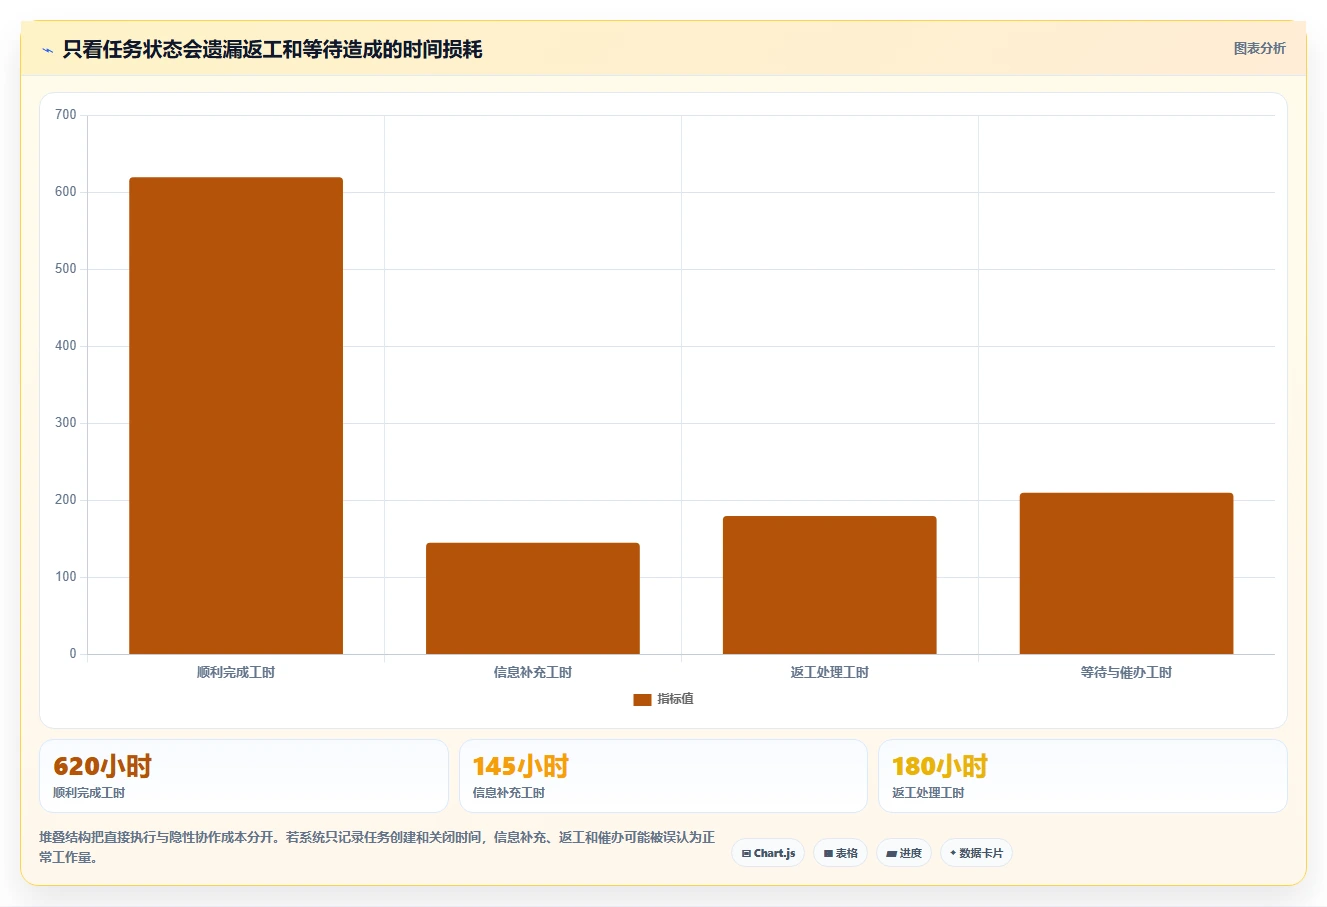This screenshot has height=907, width=1327.
Task: Click y-axis value 700
Action: pyautogui.click(x=66, y=115)
